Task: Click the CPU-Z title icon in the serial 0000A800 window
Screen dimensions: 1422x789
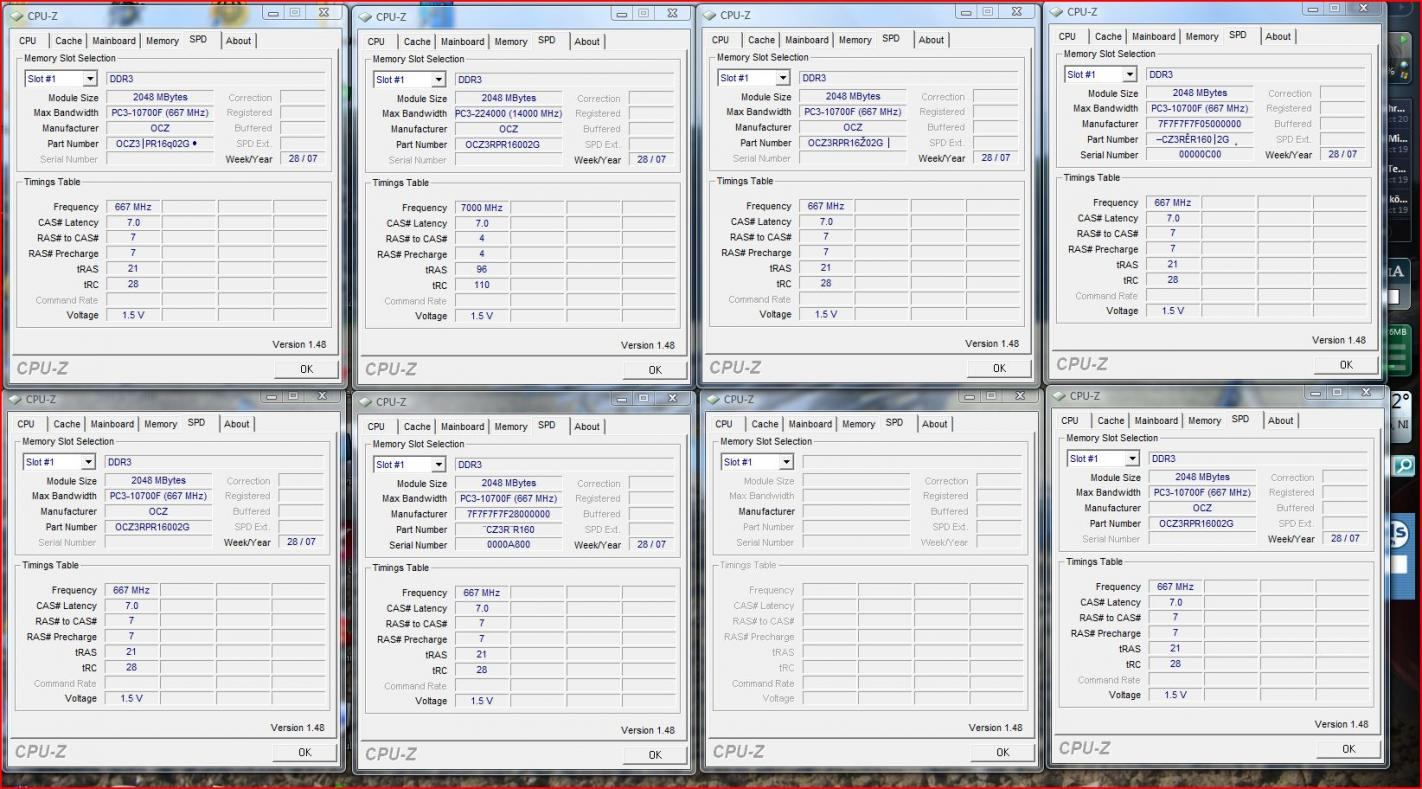Action: tap(365, 402)
